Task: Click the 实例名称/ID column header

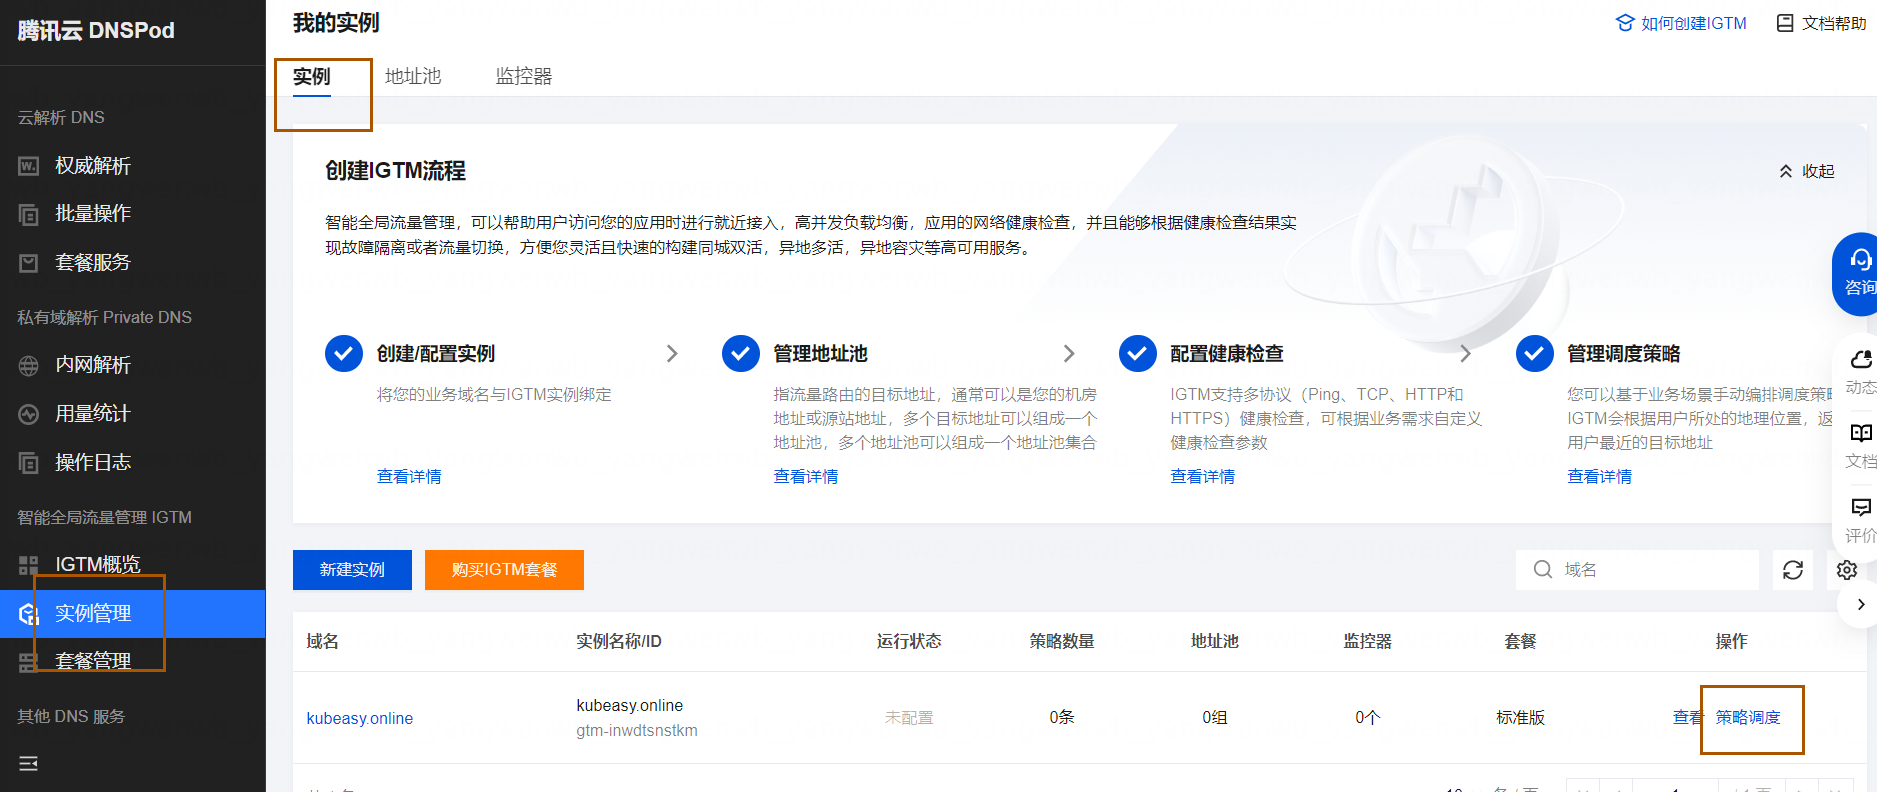Action: click(619, 641)
